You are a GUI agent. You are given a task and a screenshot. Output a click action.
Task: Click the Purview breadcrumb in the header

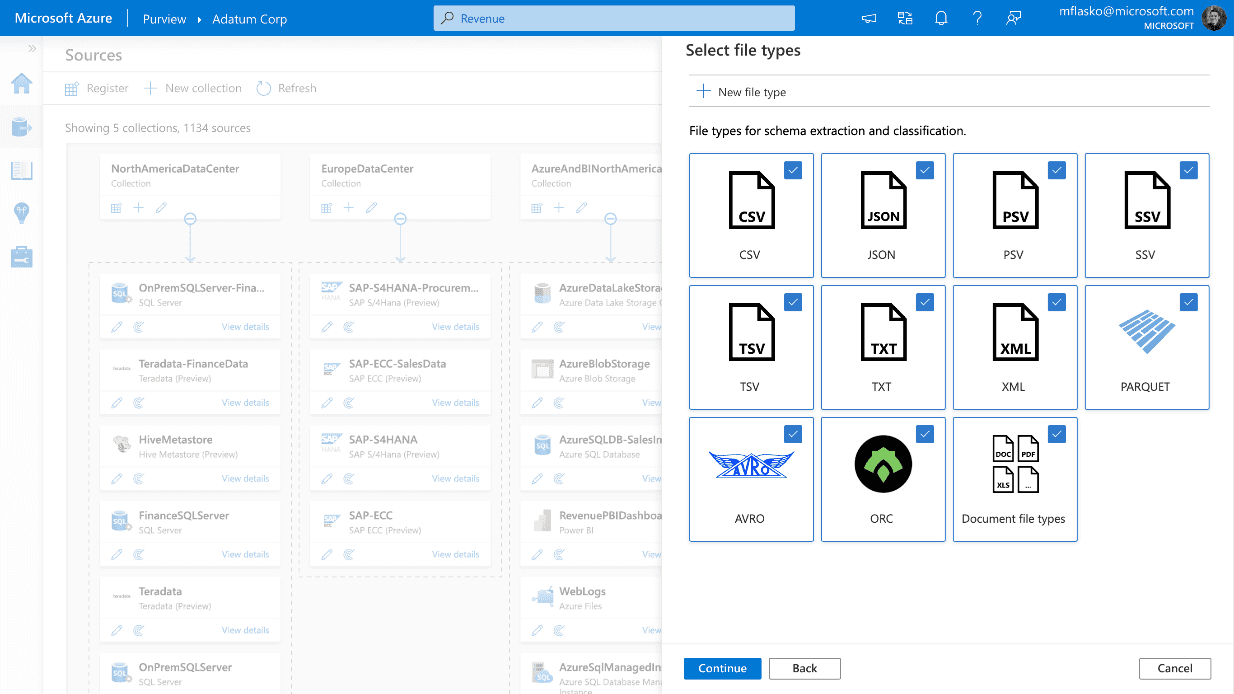click(164, 19)
